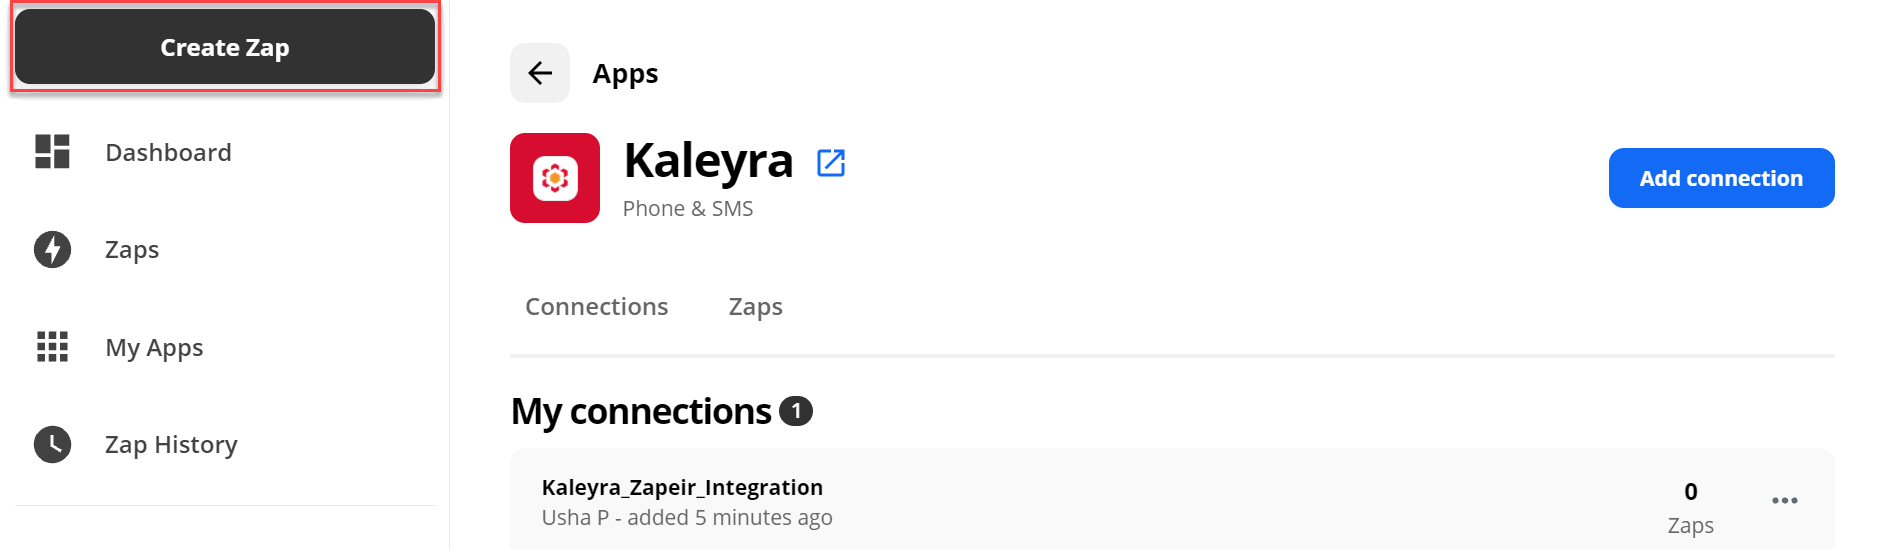Select the Zaps lightning bolt icon
Screen dimensions: 1887x549
point(52,249)
